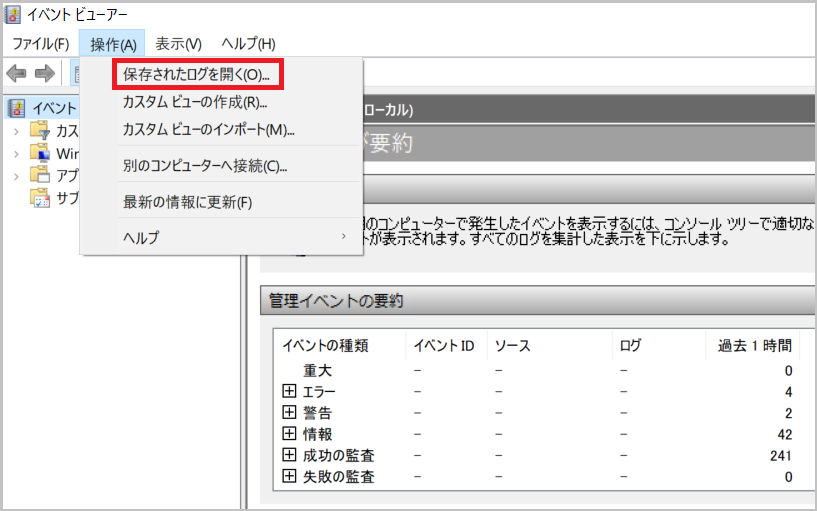This screenshot has height=511, width=817.
Task: Select the 警告 row label
Action: 317,413
